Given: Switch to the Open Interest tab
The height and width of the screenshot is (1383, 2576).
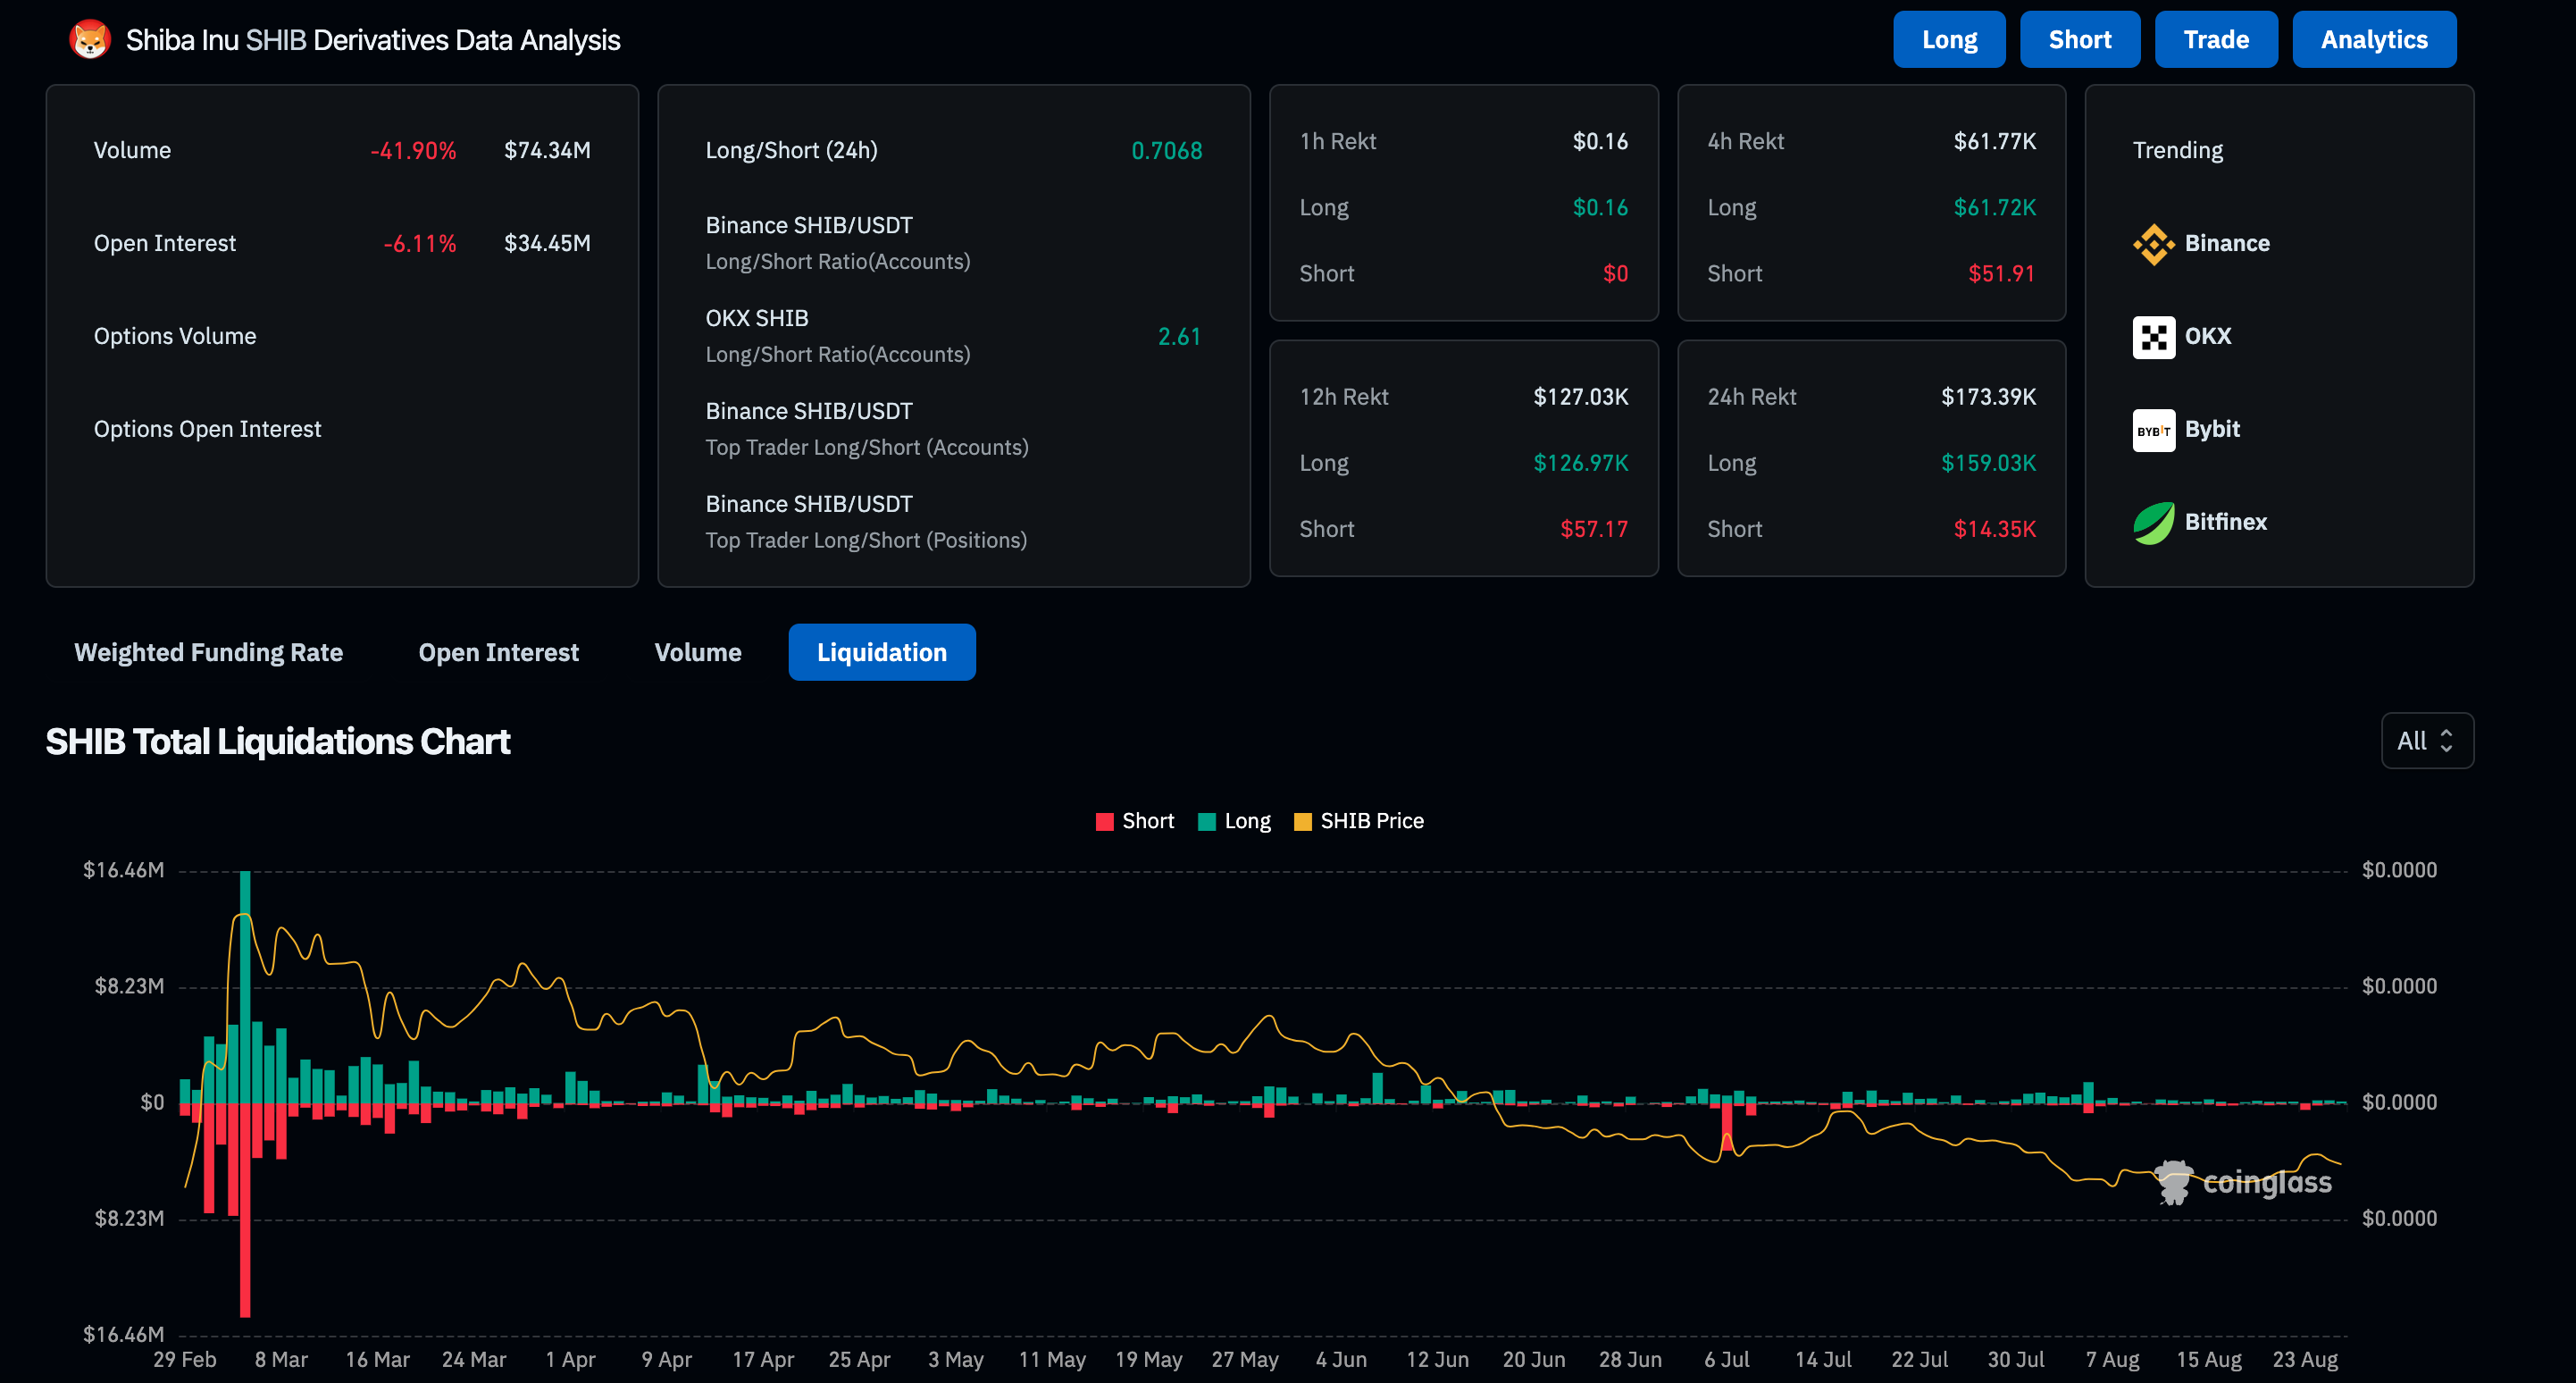Looking at the screenshot, I should (x=498, y=653).
